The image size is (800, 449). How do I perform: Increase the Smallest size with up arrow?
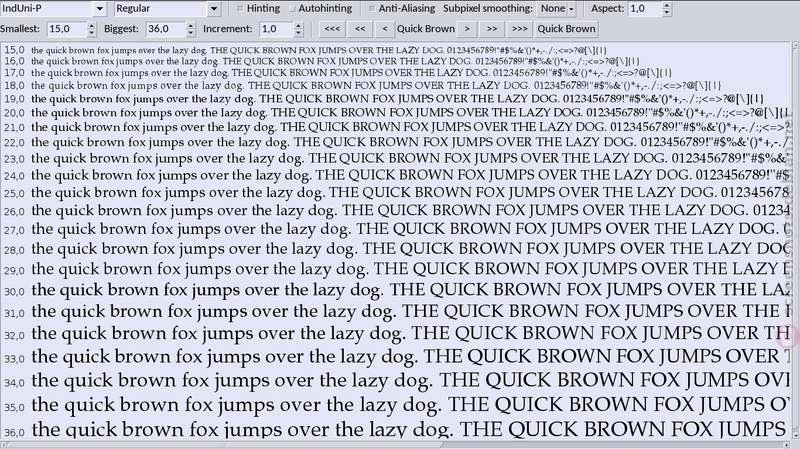coord(92,26)
